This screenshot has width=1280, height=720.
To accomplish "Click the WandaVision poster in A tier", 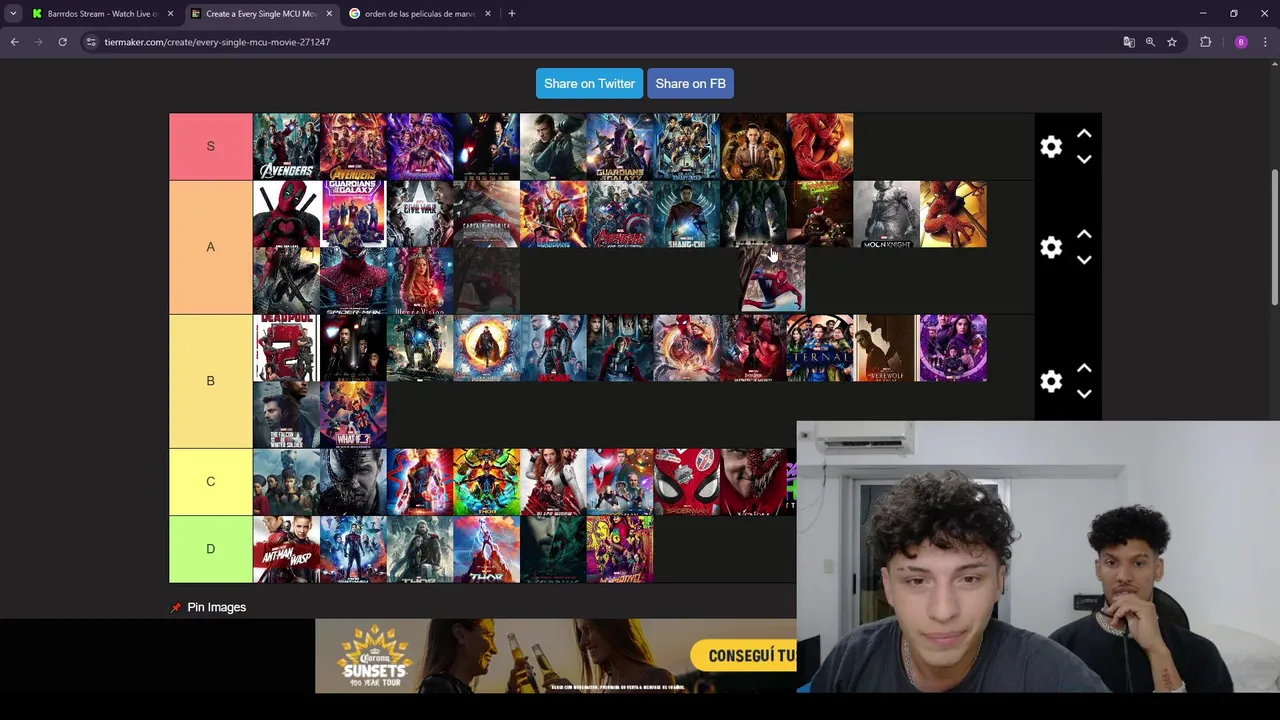I will (x=420, y=281).
